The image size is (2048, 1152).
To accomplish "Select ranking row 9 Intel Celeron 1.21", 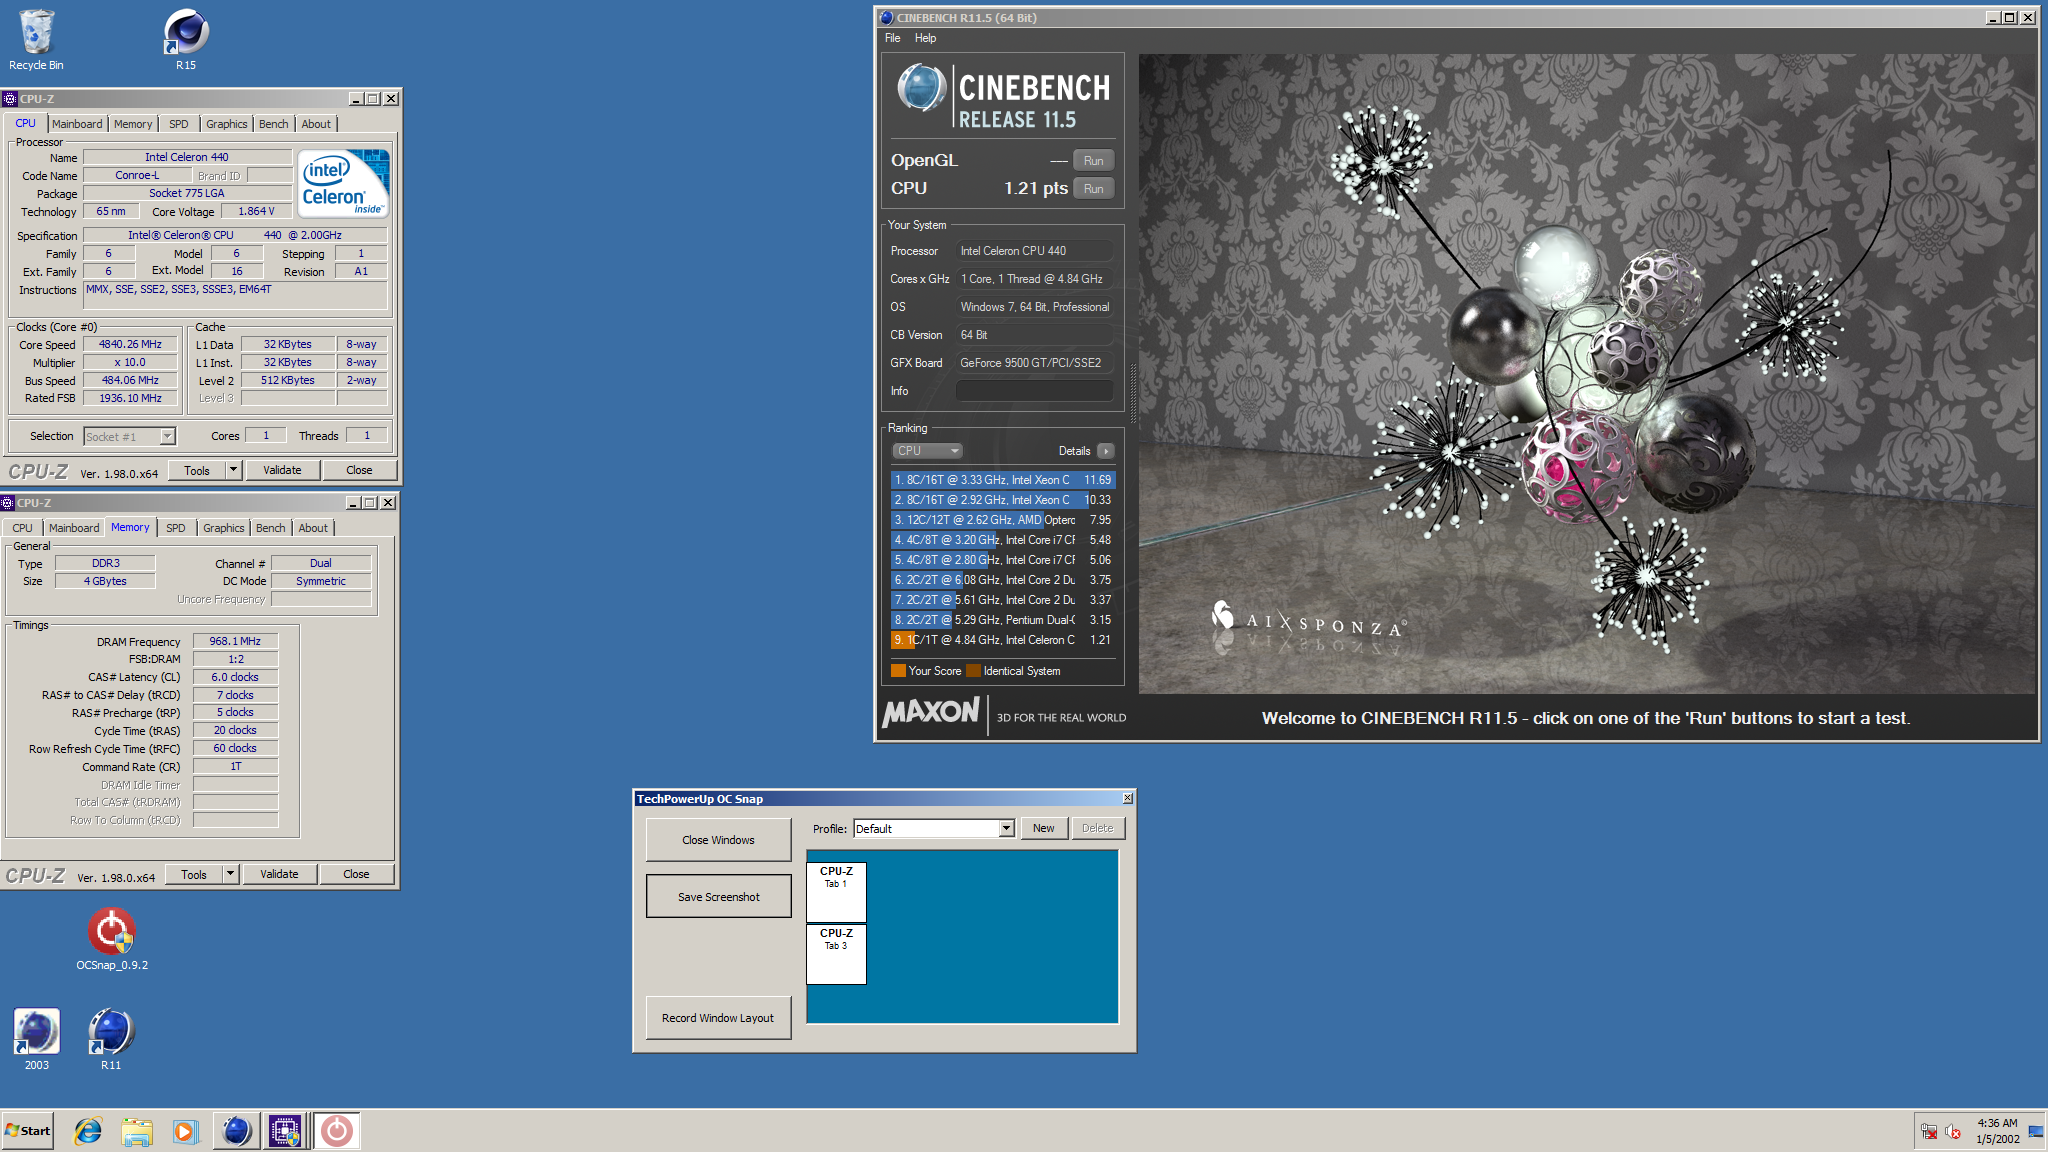I will (1003, 640).
